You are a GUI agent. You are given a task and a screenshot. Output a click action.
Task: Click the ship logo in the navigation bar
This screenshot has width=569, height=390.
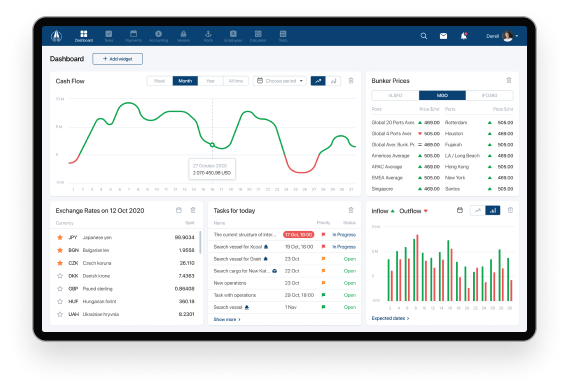(x=57, y=36)
